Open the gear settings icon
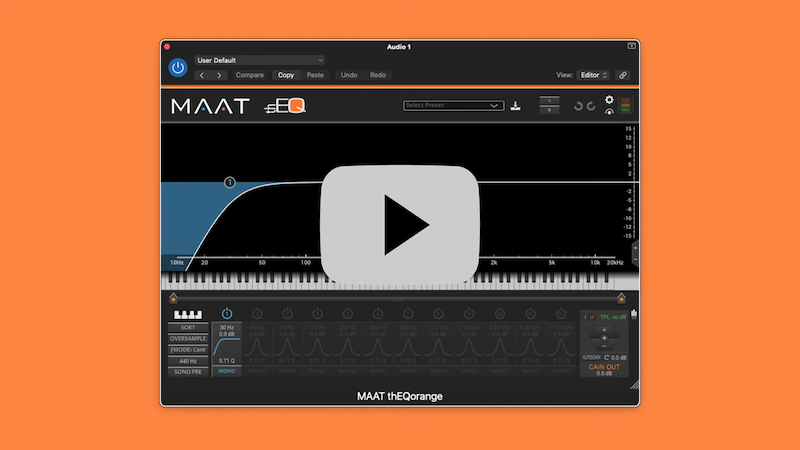Image resolution: width=800 pixels, height=450 pixels. point(609,99)
